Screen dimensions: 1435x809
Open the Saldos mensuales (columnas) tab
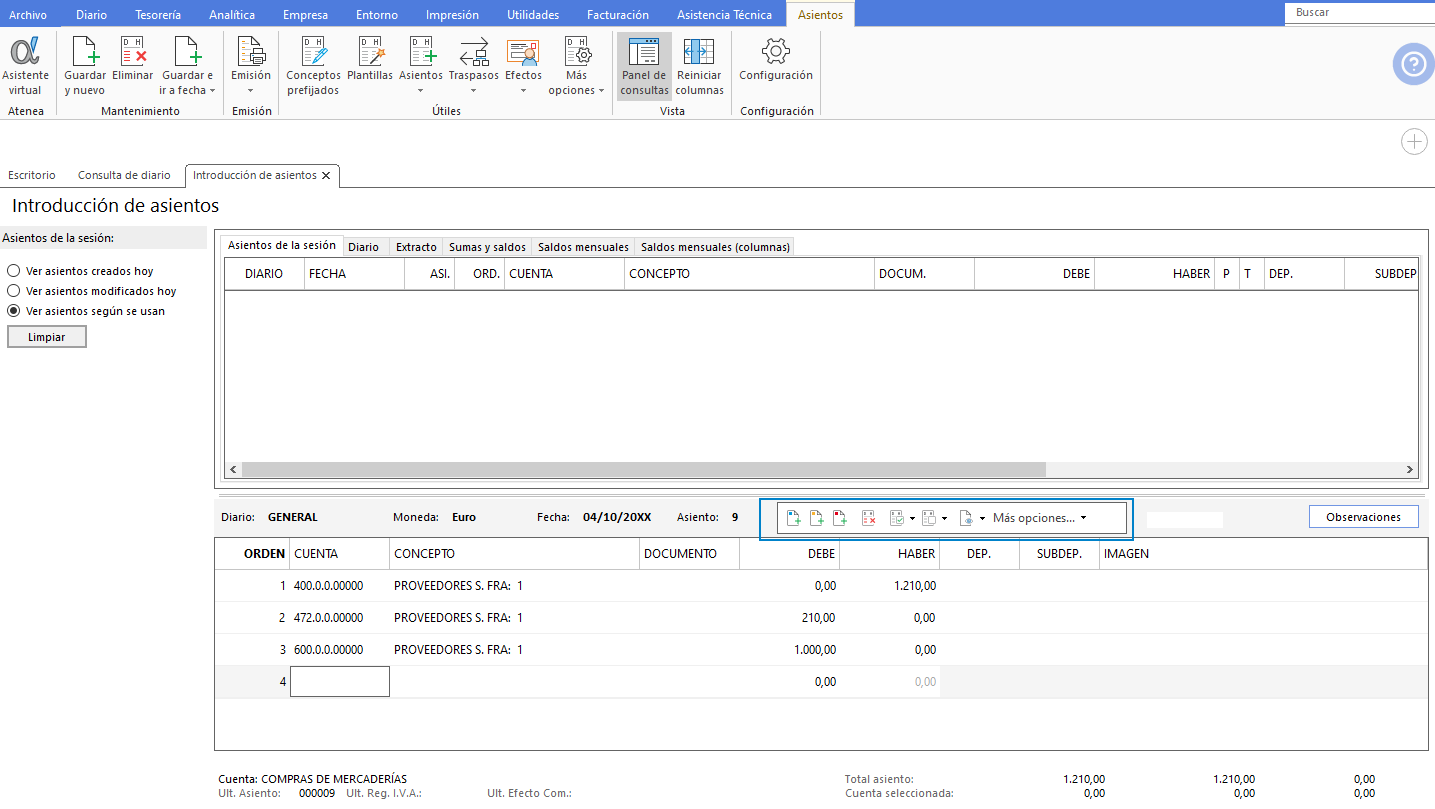coord(715,247)
